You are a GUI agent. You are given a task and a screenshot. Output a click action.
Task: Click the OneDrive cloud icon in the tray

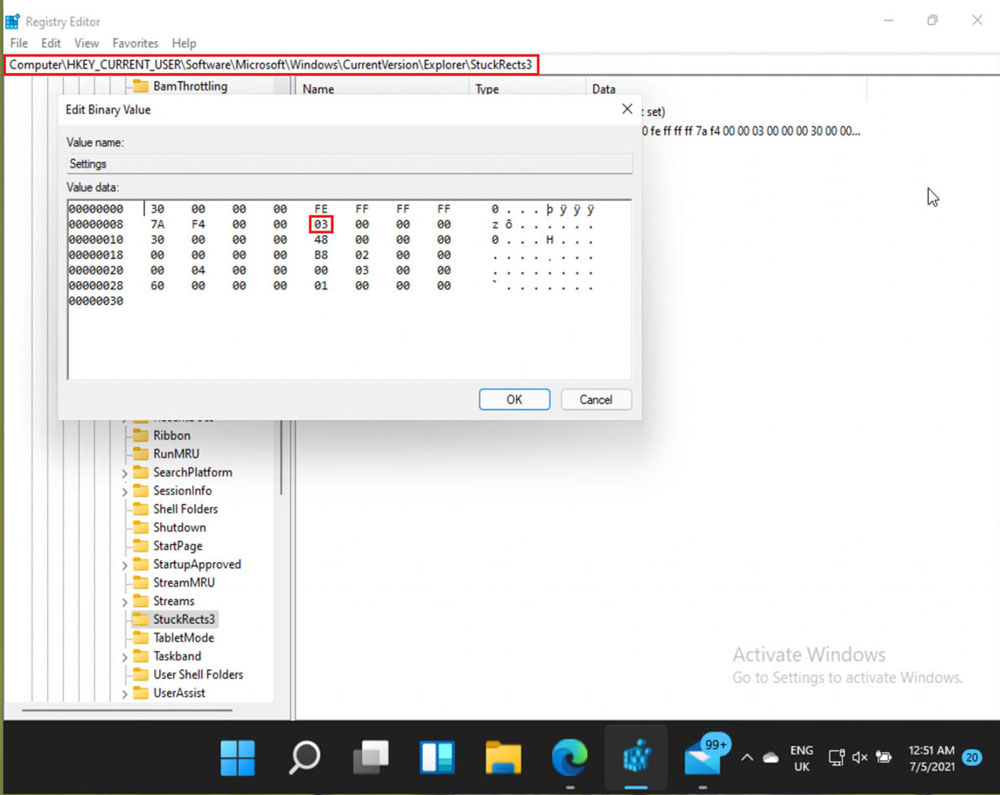pyautogui.click(x=770, y=758)
